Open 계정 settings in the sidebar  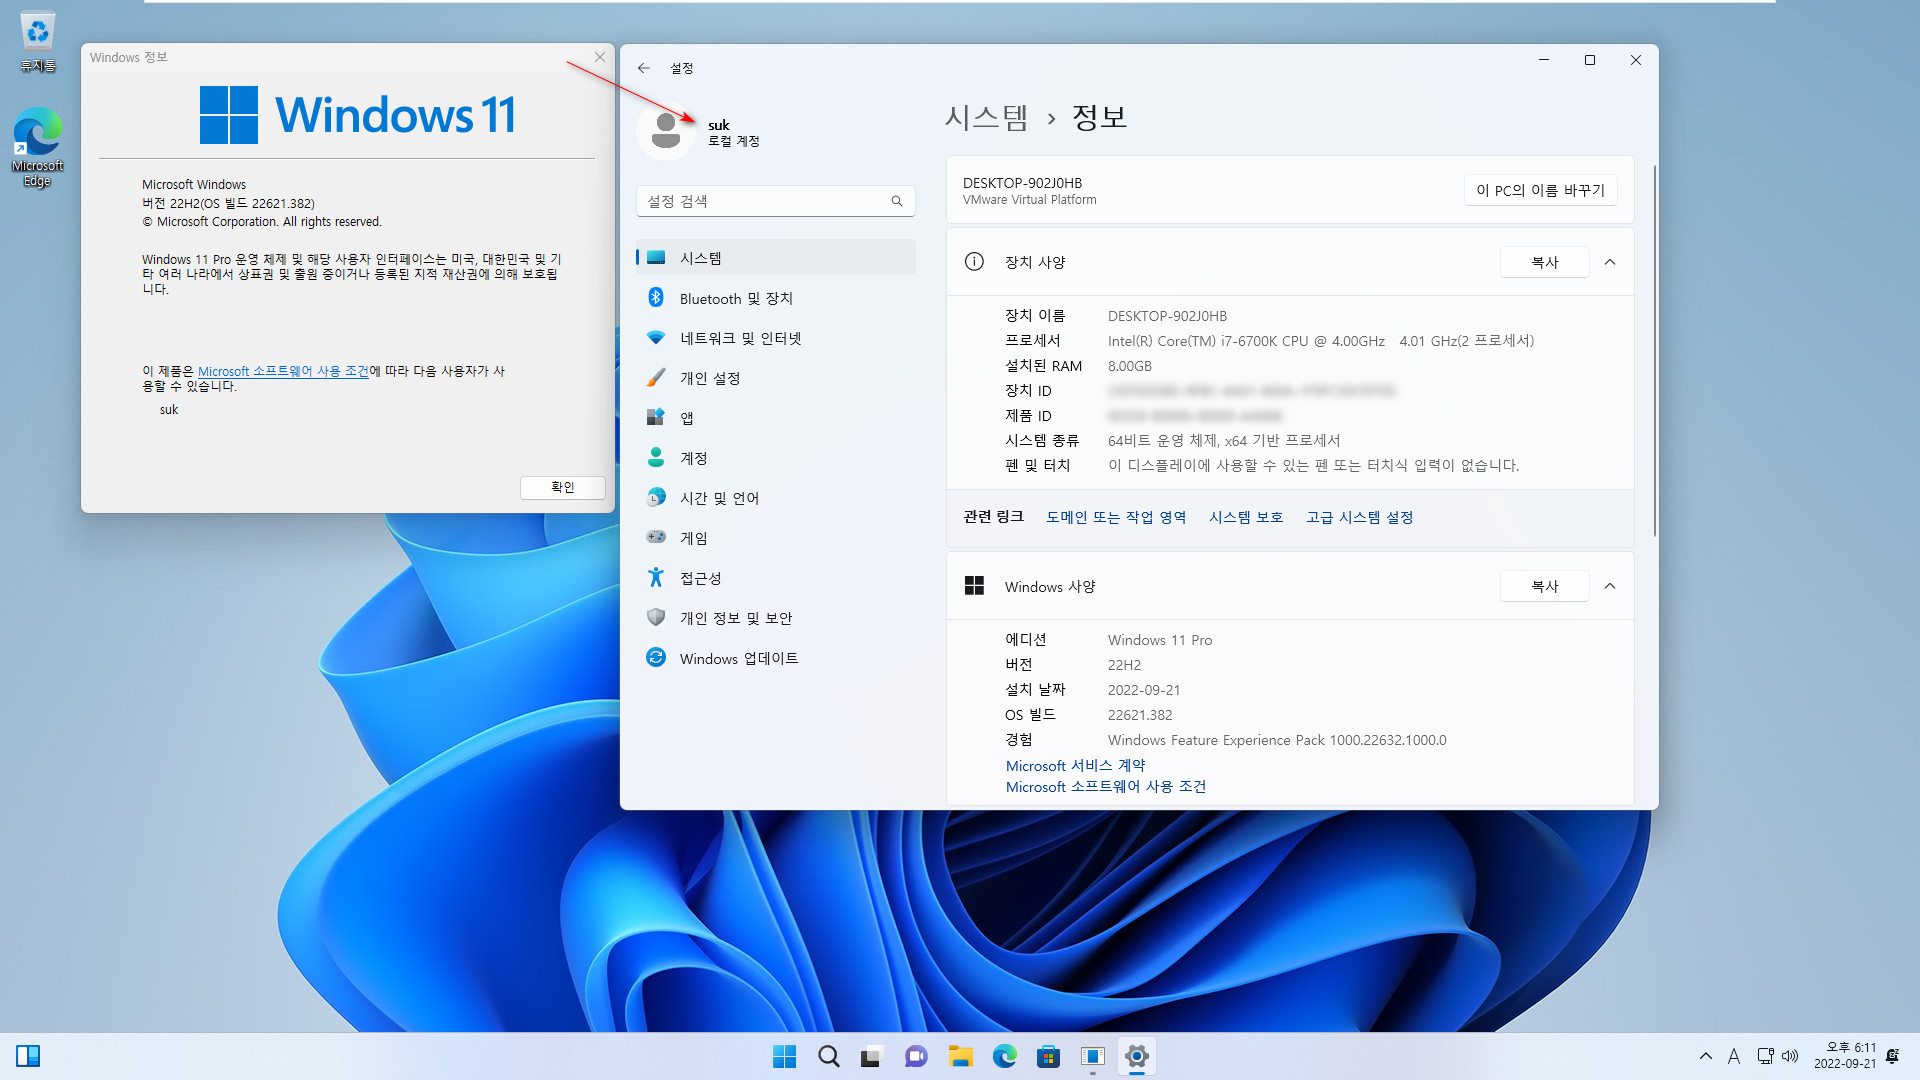(776, 458)
